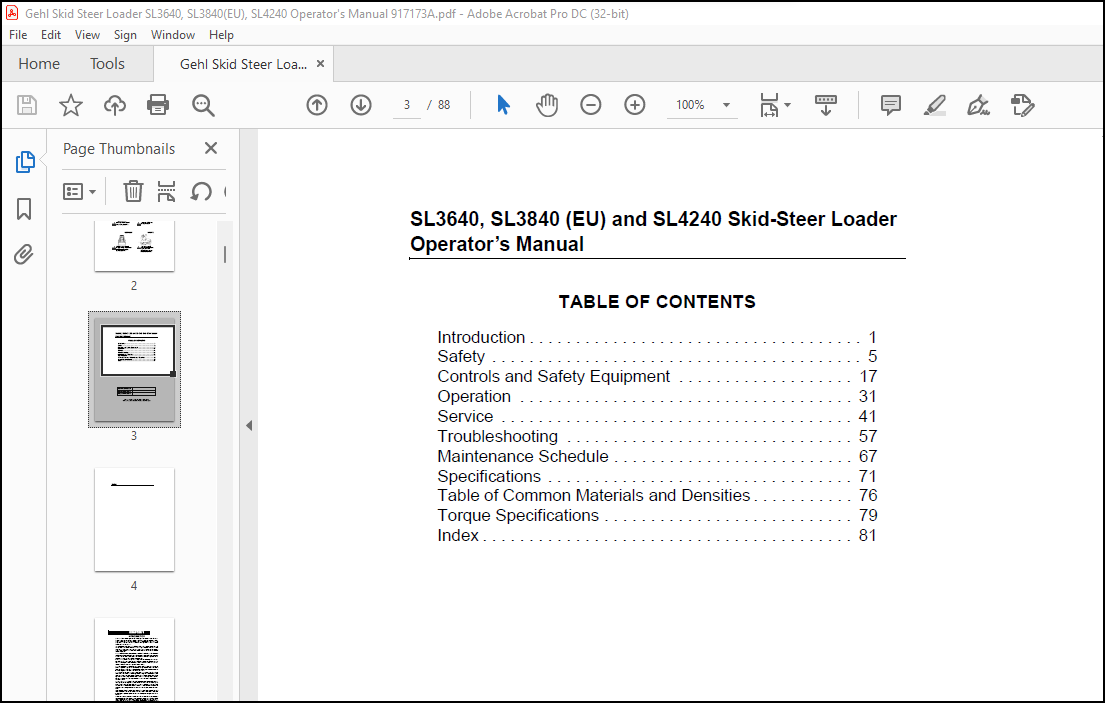Select page 4 thumbnail

(134, 519)
